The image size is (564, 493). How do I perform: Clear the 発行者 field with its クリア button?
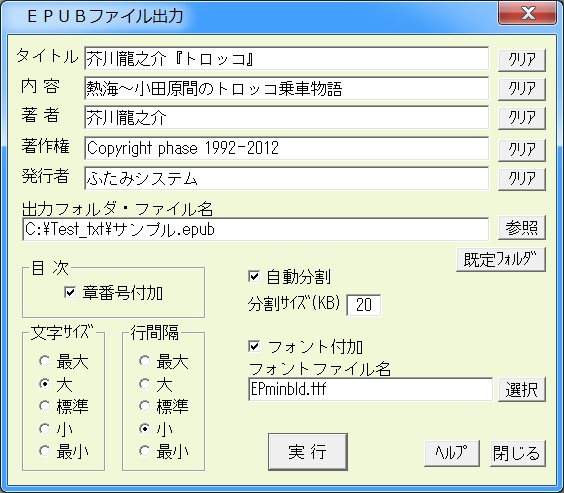pyautogui.click(x=522, y=179)
